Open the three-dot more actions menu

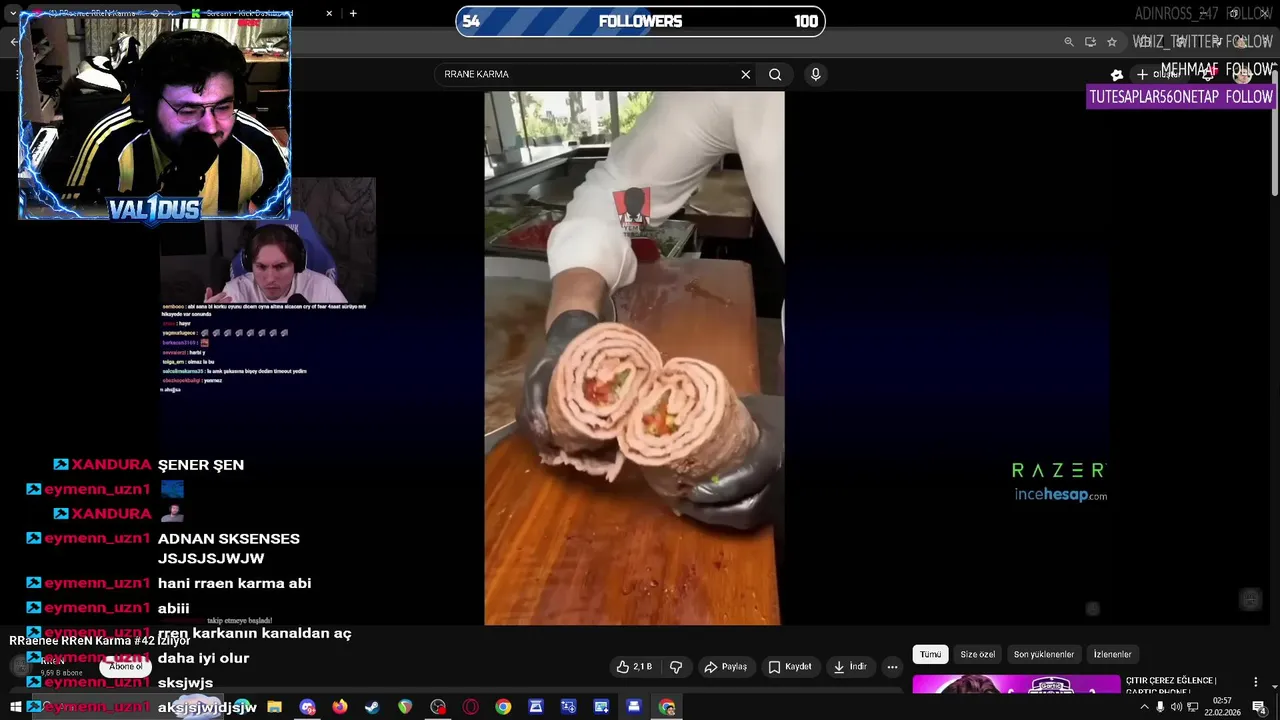coord(892,667)
